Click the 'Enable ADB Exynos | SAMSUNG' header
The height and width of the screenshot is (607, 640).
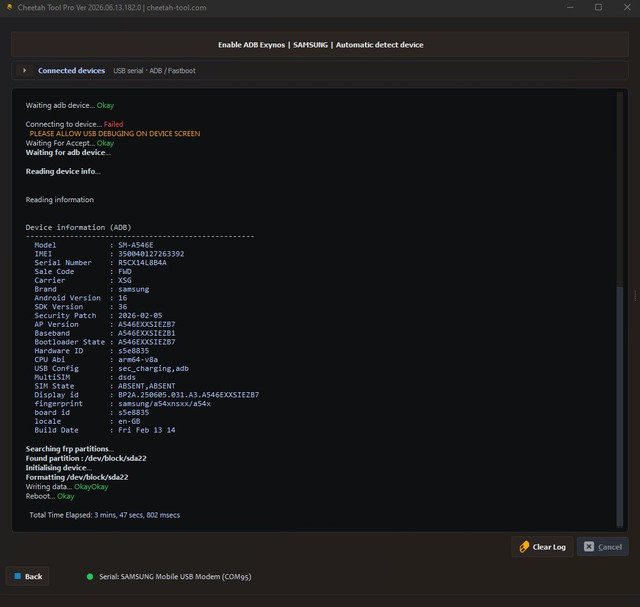[x=320, y=45]
